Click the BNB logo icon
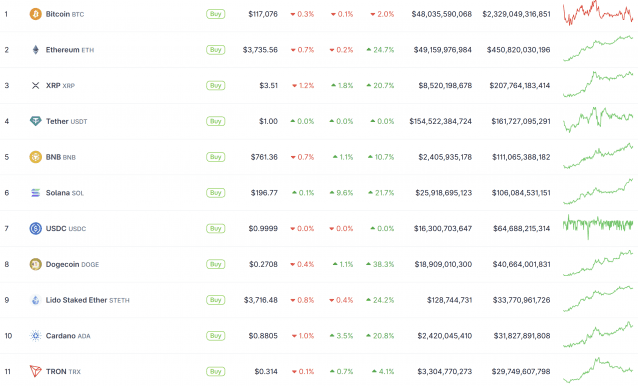The width and height of the screenshot is (638, 386). click(35, 157)
